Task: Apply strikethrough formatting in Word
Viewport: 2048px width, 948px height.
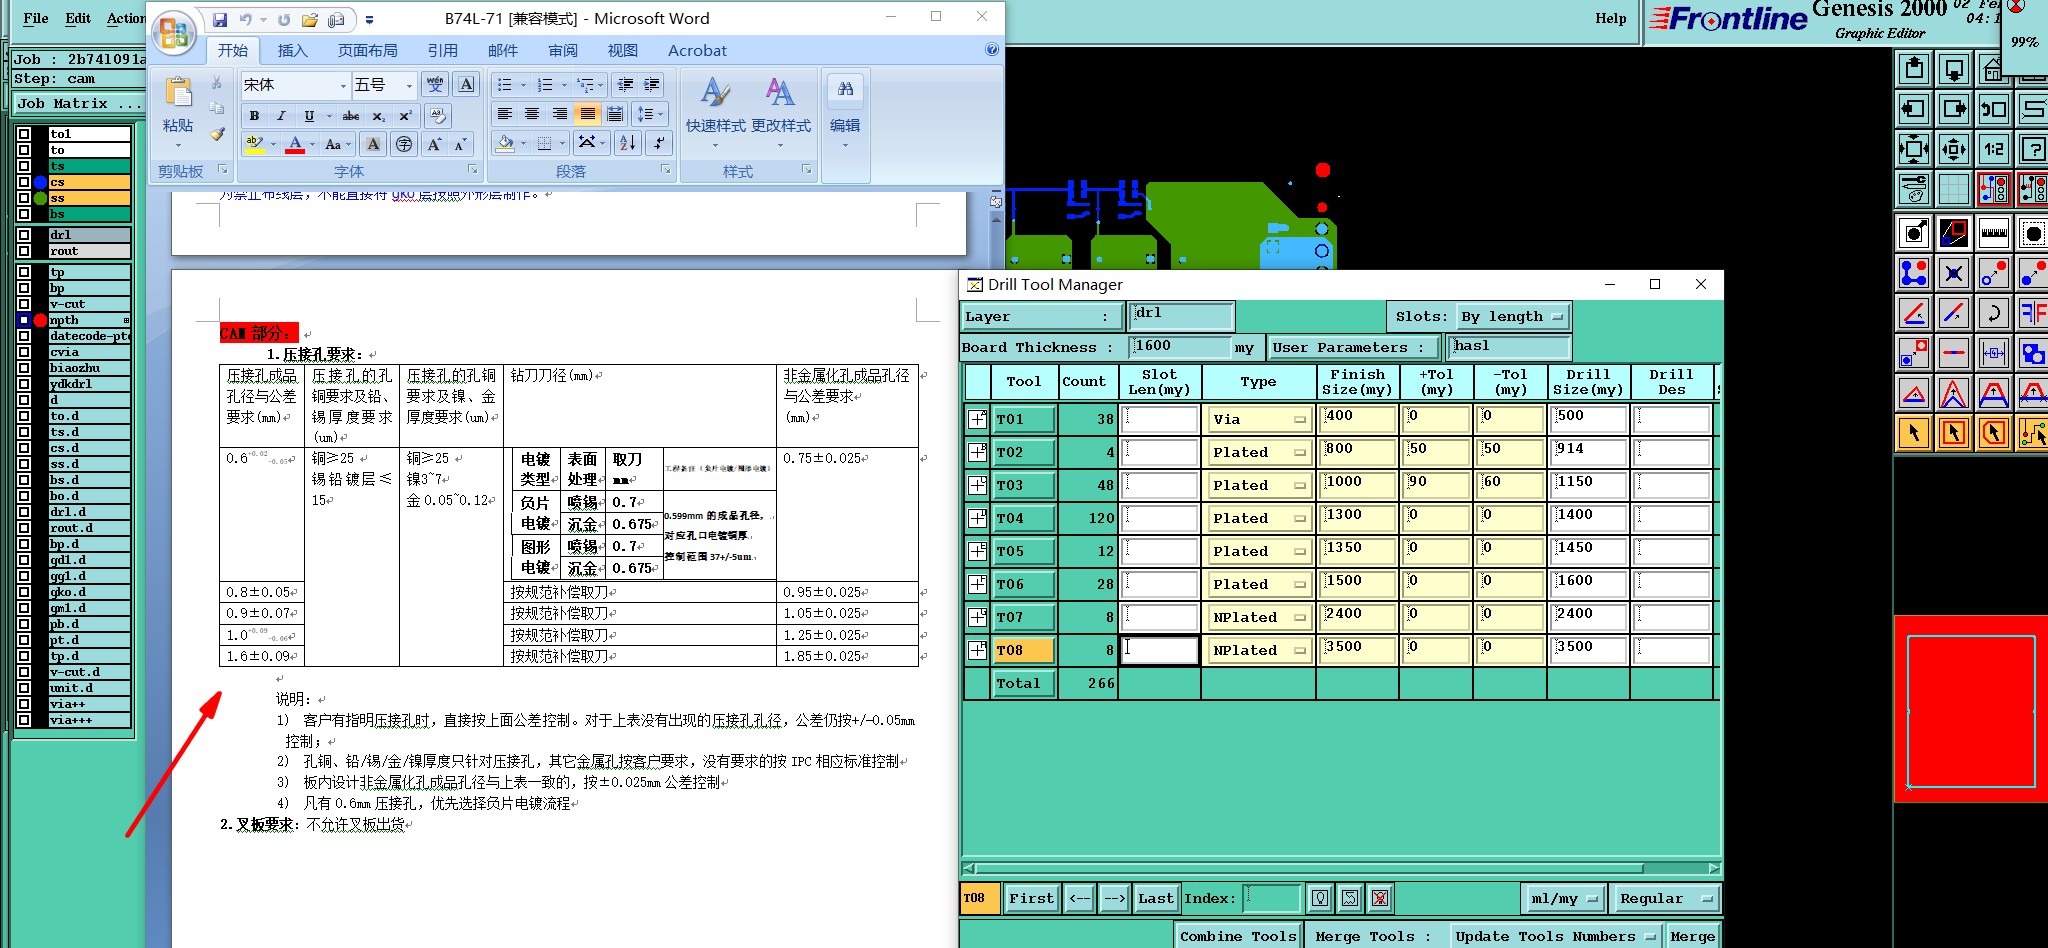Action: [x=351, y=116]
